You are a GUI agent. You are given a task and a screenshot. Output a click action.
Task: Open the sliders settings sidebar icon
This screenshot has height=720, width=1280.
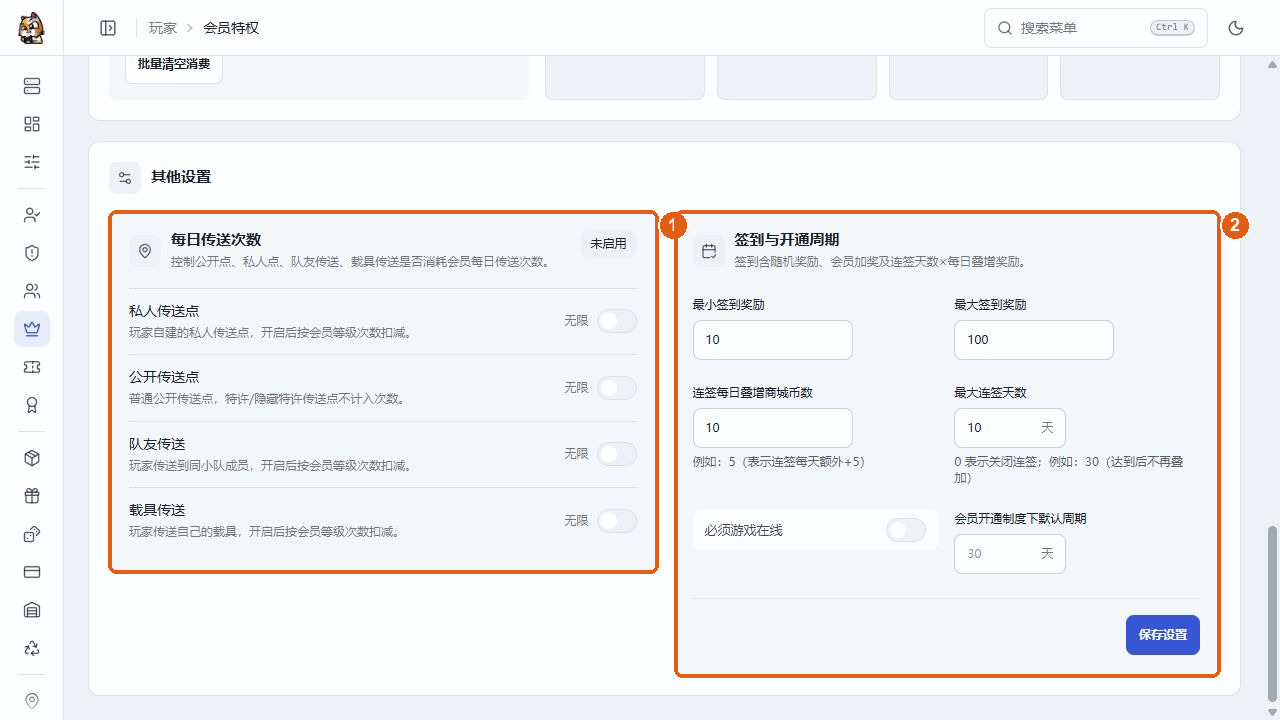[x=32, y=162]
